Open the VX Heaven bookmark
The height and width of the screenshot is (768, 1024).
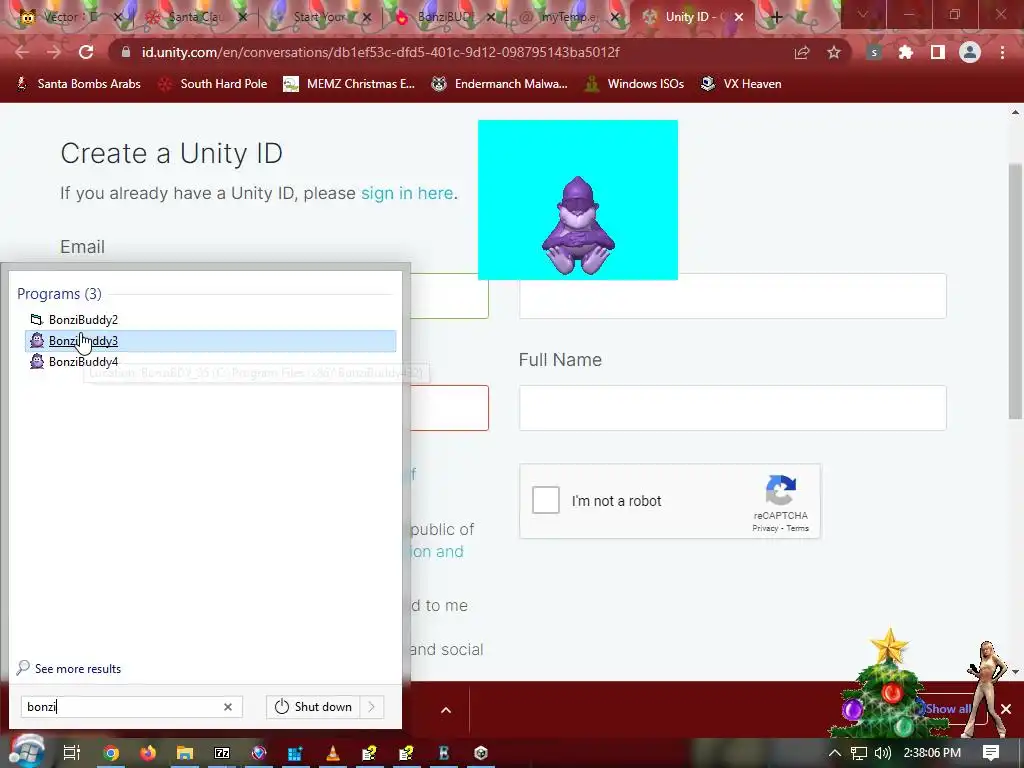[741, 84]
